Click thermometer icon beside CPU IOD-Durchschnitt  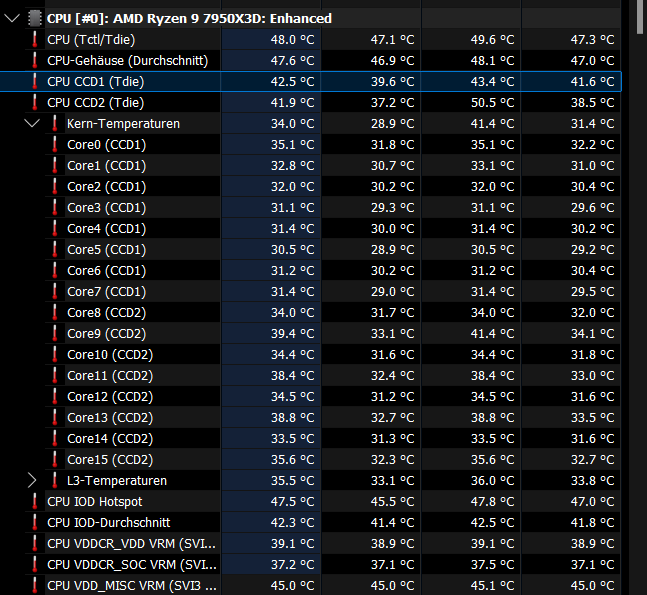(35, 522)
